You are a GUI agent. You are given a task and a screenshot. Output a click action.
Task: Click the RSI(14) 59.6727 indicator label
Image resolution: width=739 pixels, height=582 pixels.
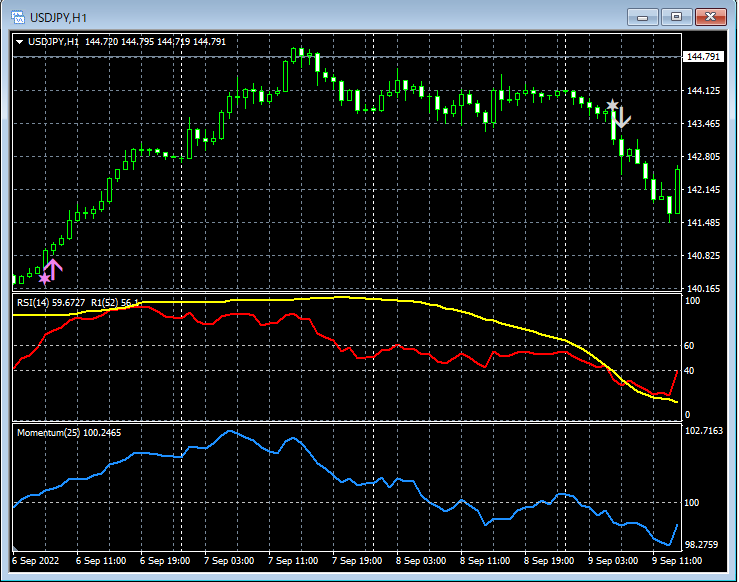coord(51,303)
